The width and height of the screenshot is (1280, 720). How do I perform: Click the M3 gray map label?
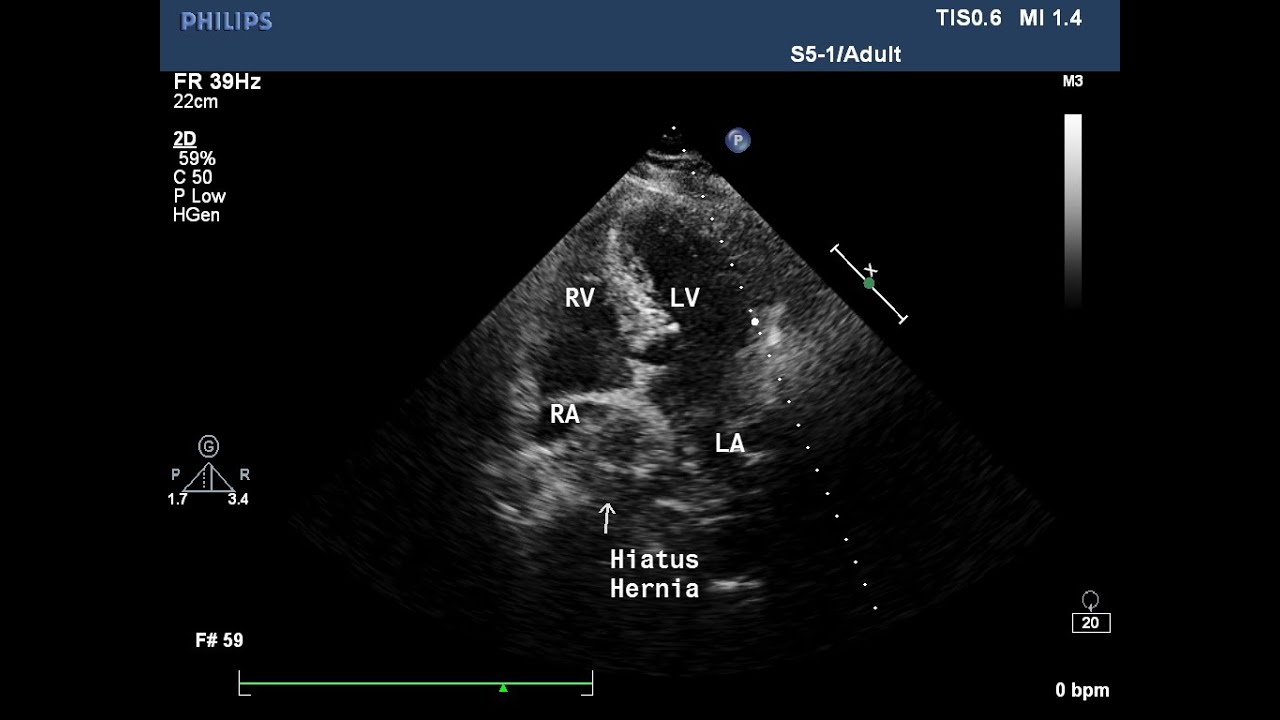pos(1073,82)
